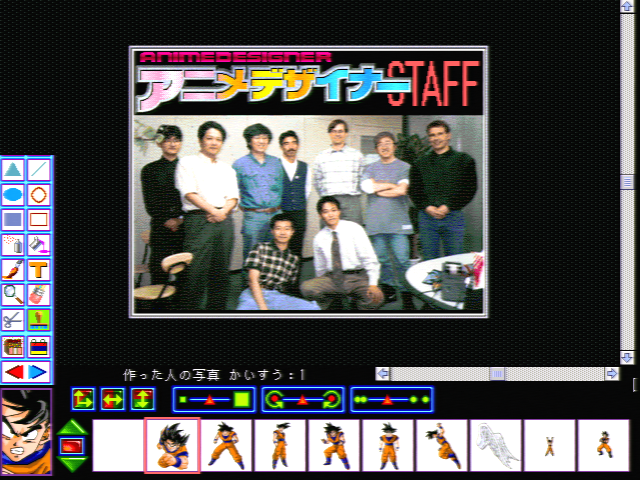Click the green down triangle by the stamps
Screen dimensions: 640x480
point(72,464)
